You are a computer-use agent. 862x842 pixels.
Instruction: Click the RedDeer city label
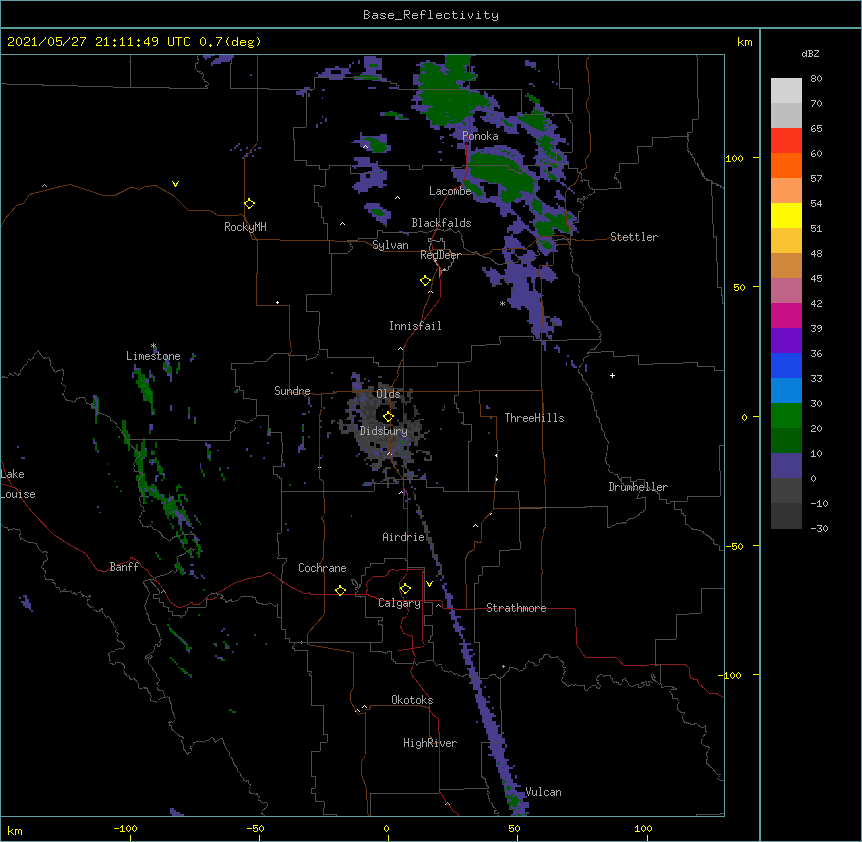pyautogui.click(x=441, y=255)
